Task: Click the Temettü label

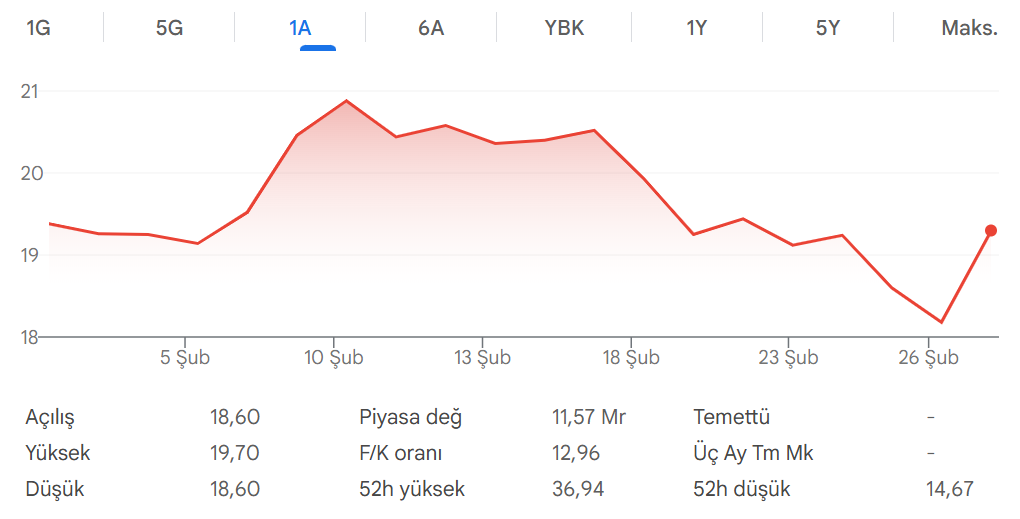Action: (731, 418)
